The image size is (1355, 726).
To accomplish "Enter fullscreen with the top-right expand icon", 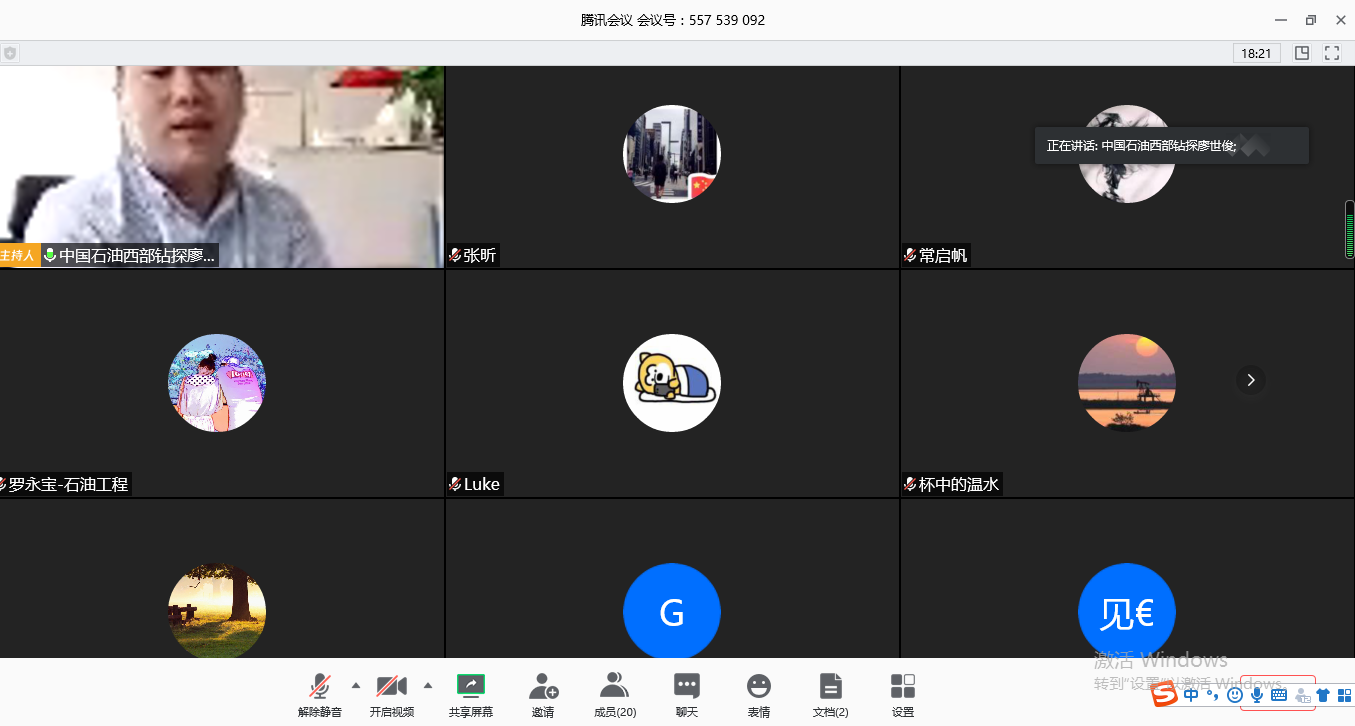I will [1331, 52].
